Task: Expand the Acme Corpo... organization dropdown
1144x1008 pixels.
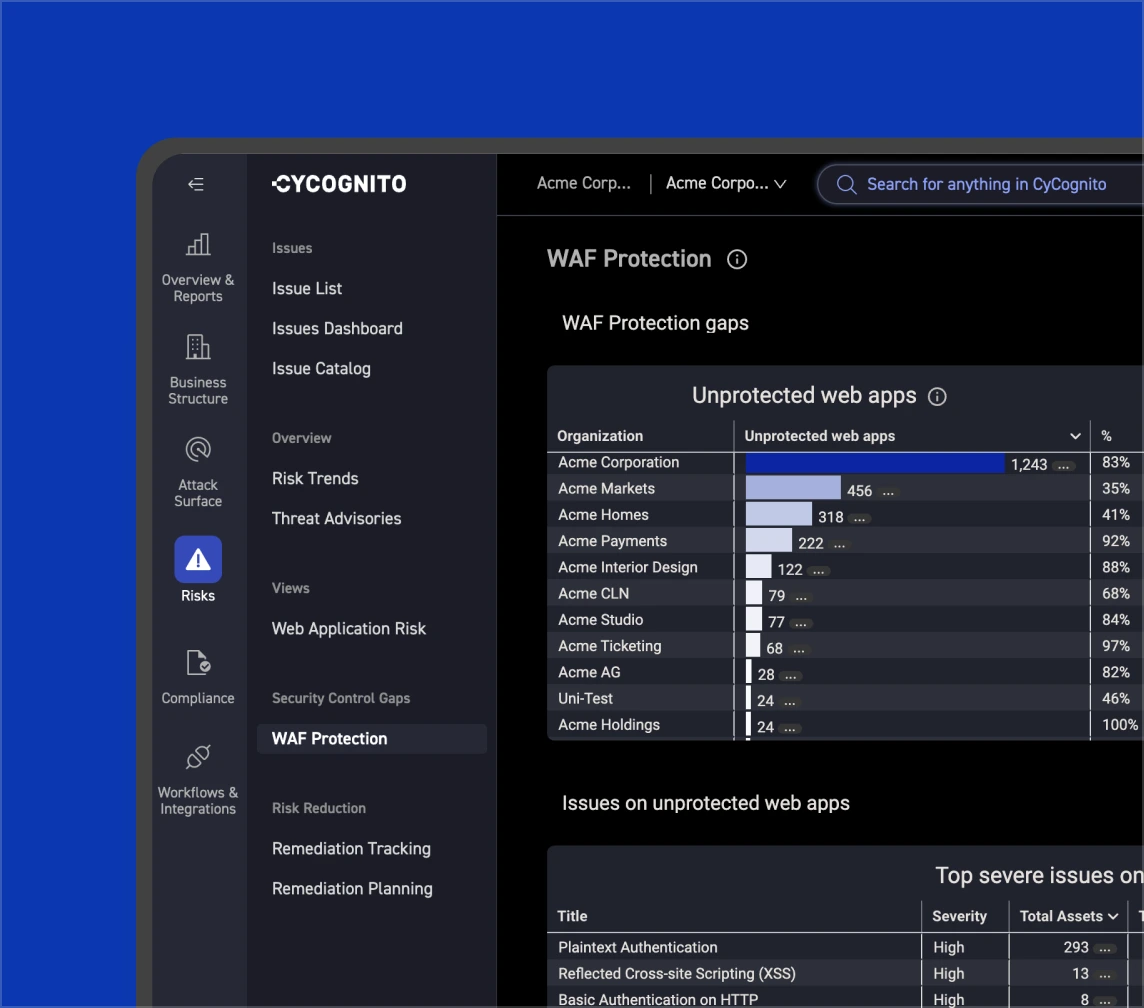Action: click(726, 184)
